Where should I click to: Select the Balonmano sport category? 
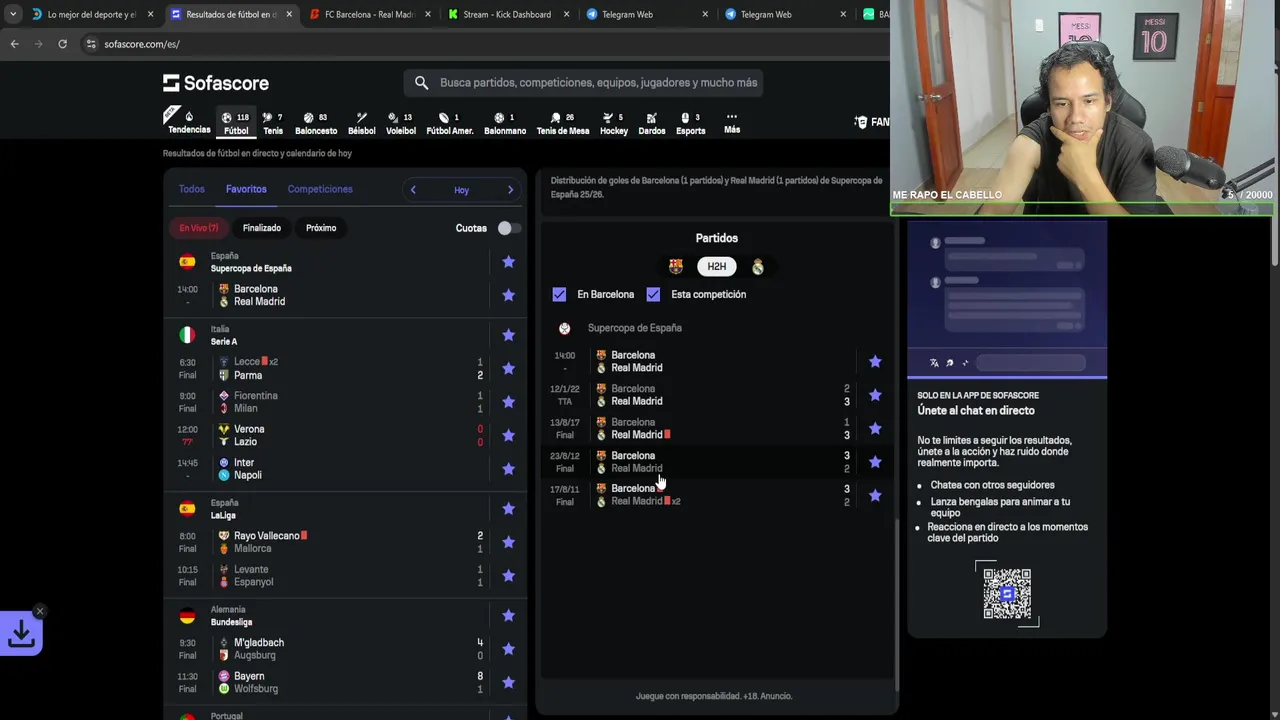click(x=505, y=123)
